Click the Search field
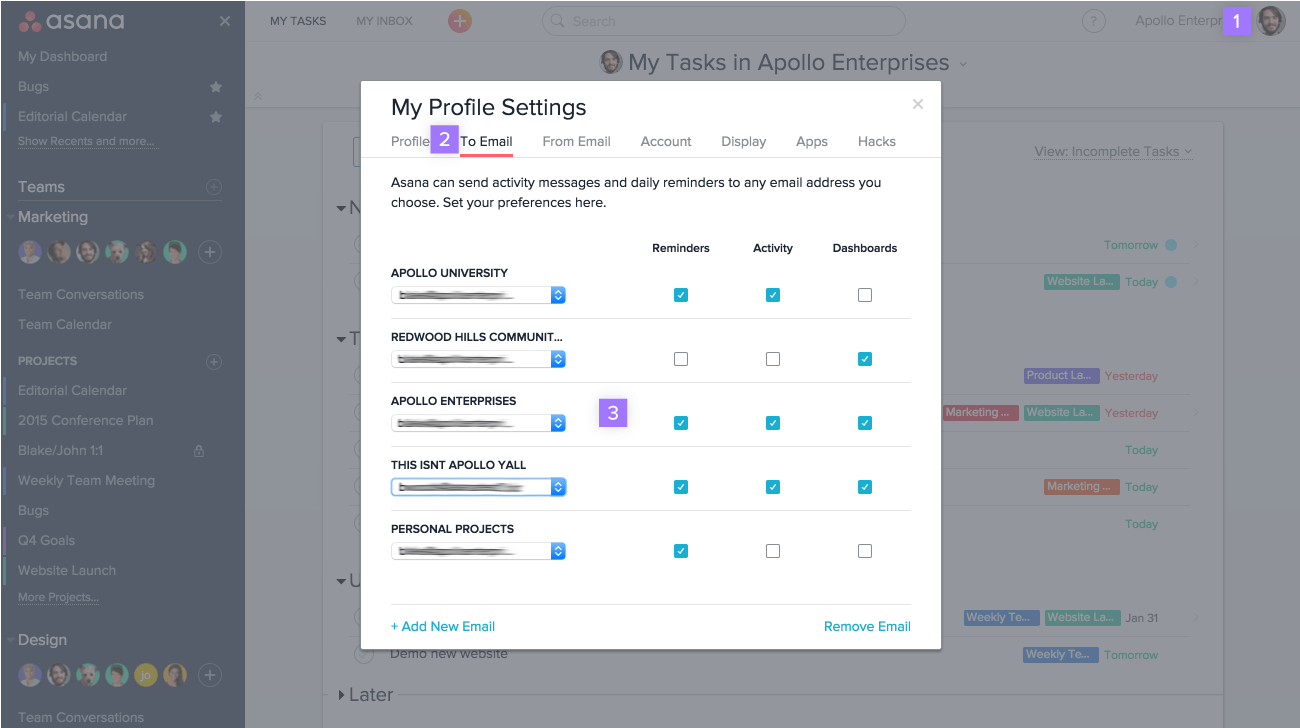Screen dimensions: 1300x728 click(723, 21)
